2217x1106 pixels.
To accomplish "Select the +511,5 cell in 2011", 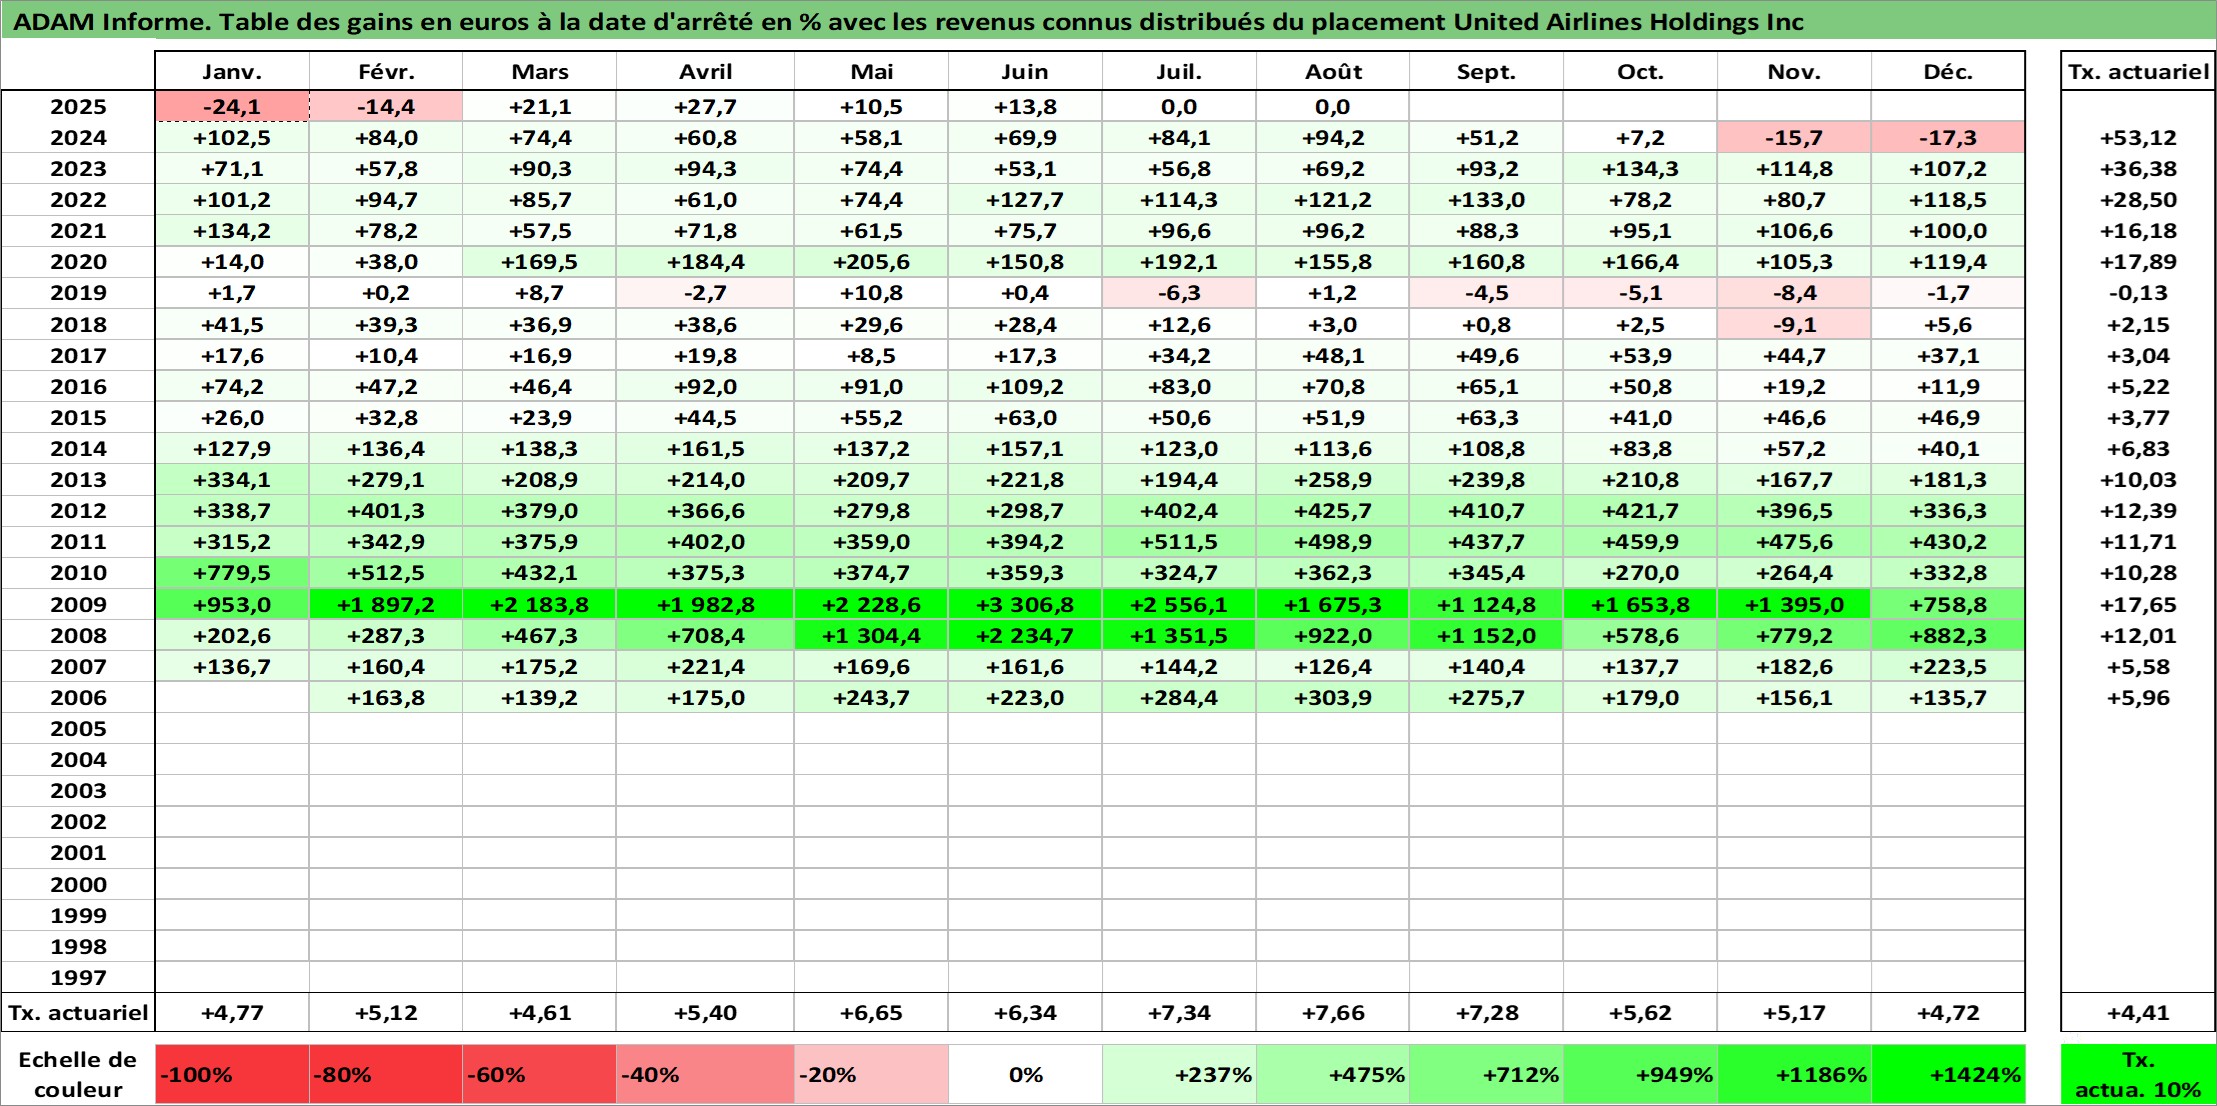I will point(1179,542).
